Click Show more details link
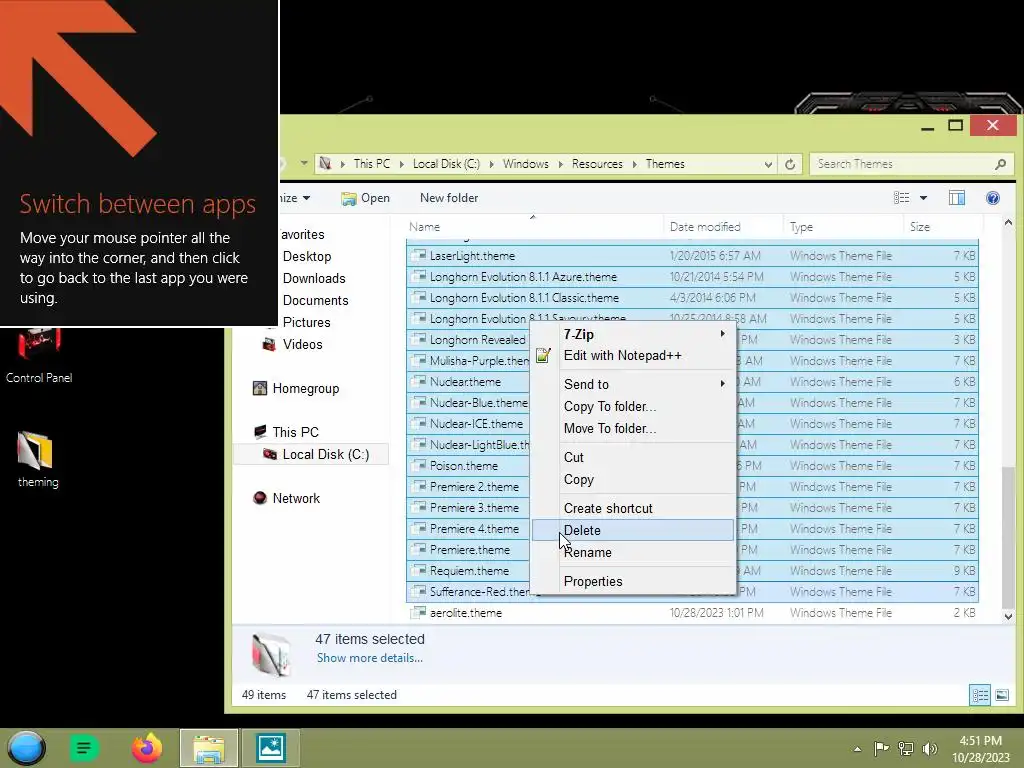The width and height of the screenshot is (1024, 768). coord(370,658)
